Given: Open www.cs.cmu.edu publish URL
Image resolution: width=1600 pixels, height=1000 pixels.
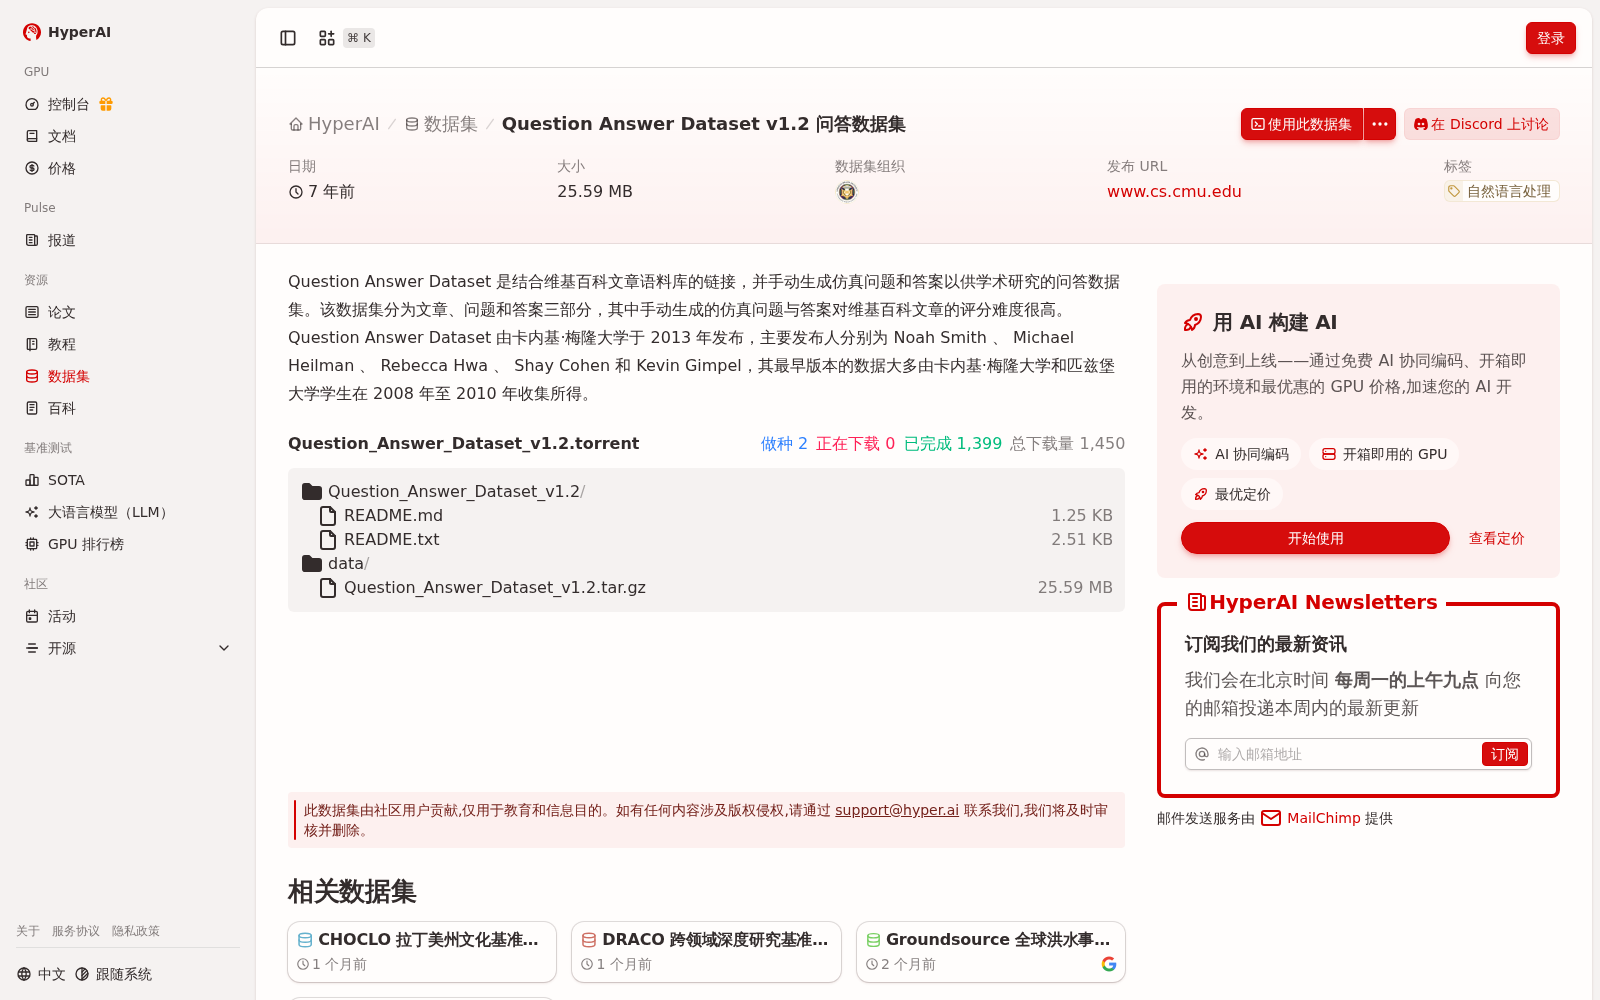Looking at the screenshot, I should 1174,192.
